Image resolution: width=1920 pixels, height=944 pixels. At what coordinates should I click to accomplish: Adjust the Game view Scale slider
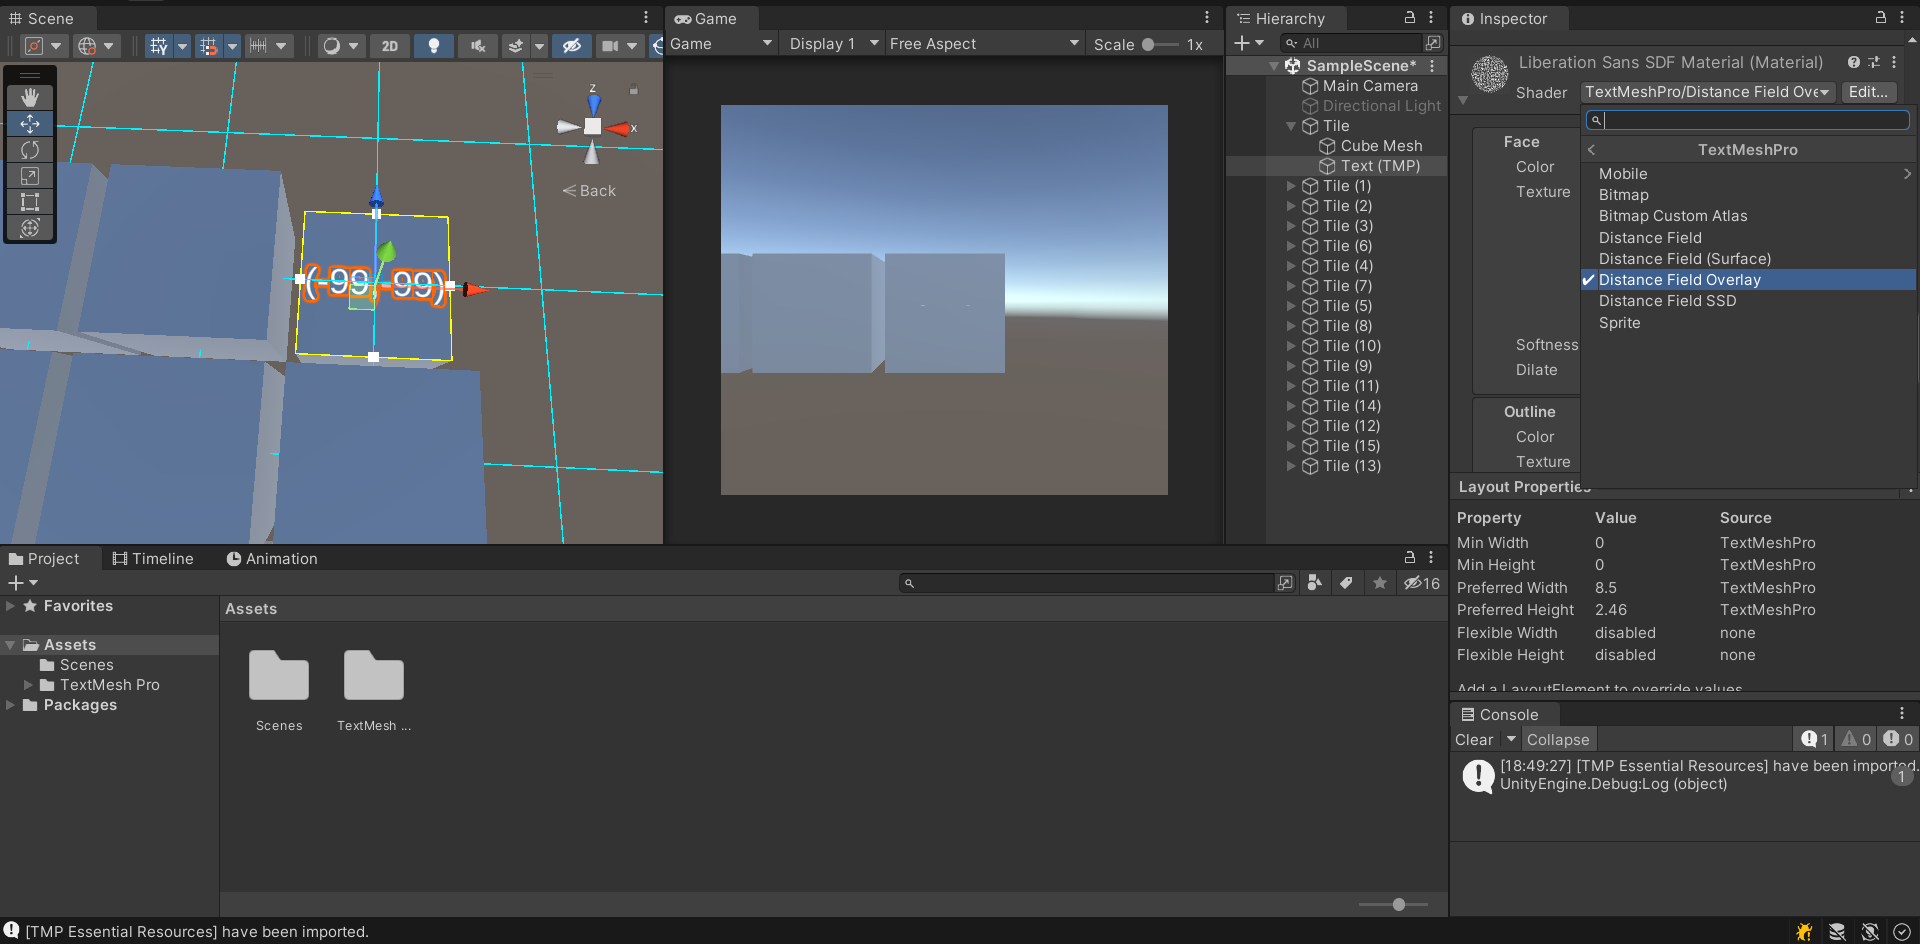(1160, 44)
